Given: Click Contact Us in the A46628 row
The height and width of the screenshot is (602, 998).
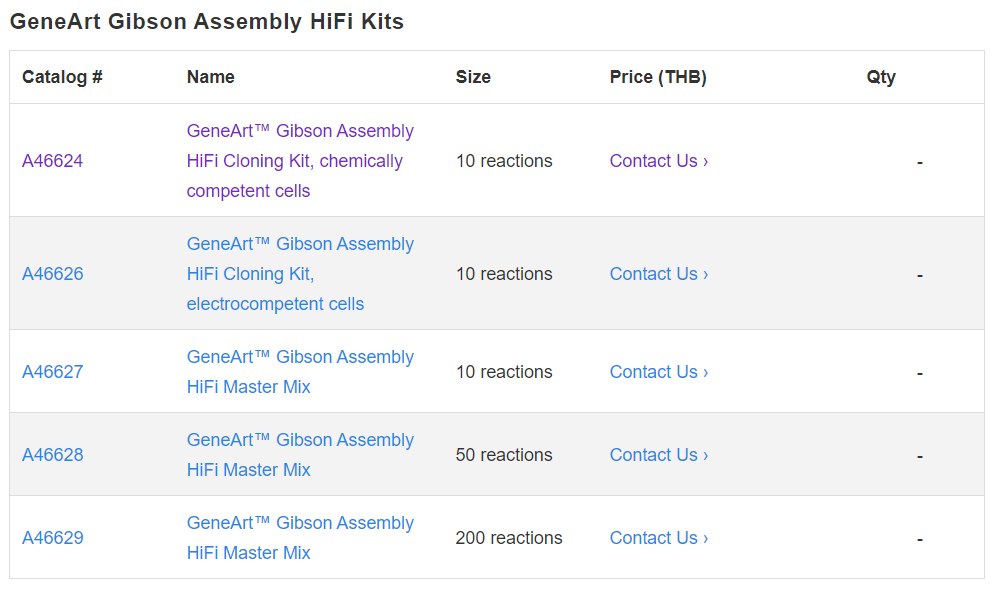Looking at the screenshot, I should tap(659, 455).
